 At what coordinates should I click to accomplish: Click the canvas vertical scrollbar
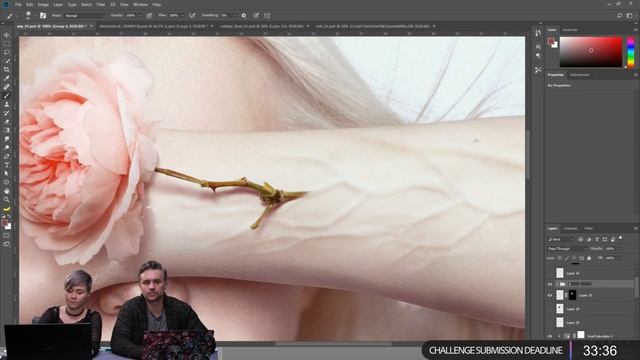coord(528,155)
